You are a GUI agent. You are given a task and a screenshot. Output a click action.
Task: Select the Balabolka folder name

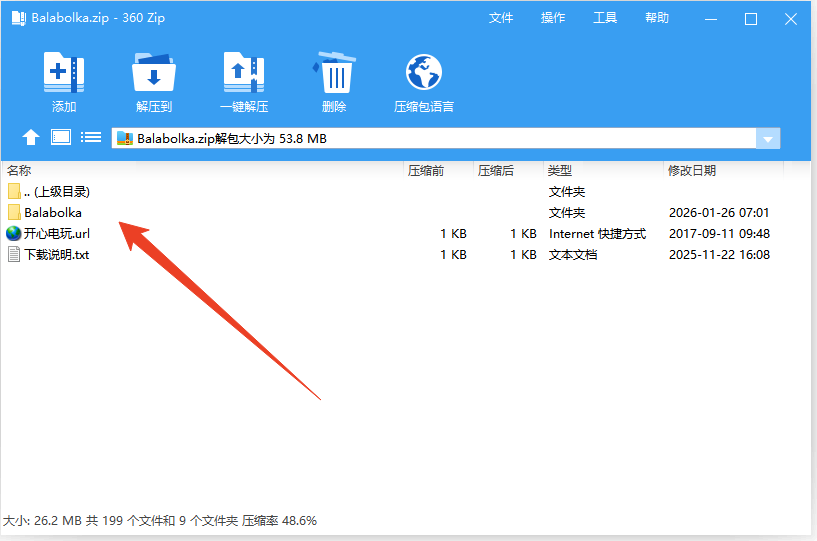pos(53,213)
